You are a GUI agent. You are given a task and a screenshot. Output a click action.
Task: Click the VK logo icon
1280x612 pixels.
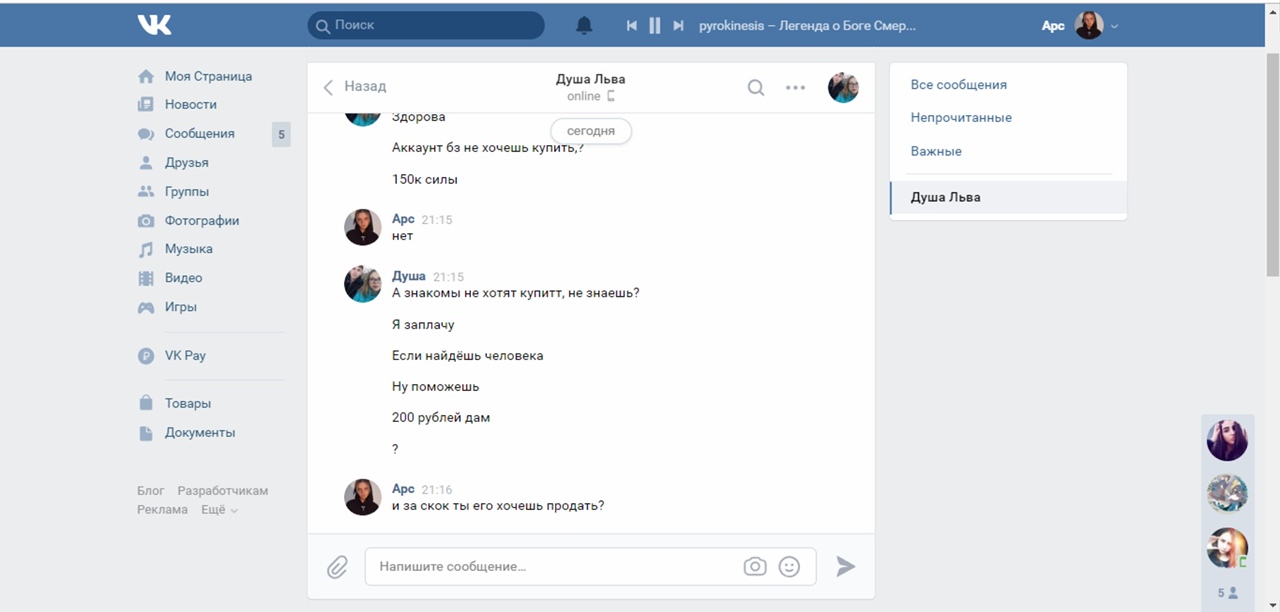pos(154,25)
